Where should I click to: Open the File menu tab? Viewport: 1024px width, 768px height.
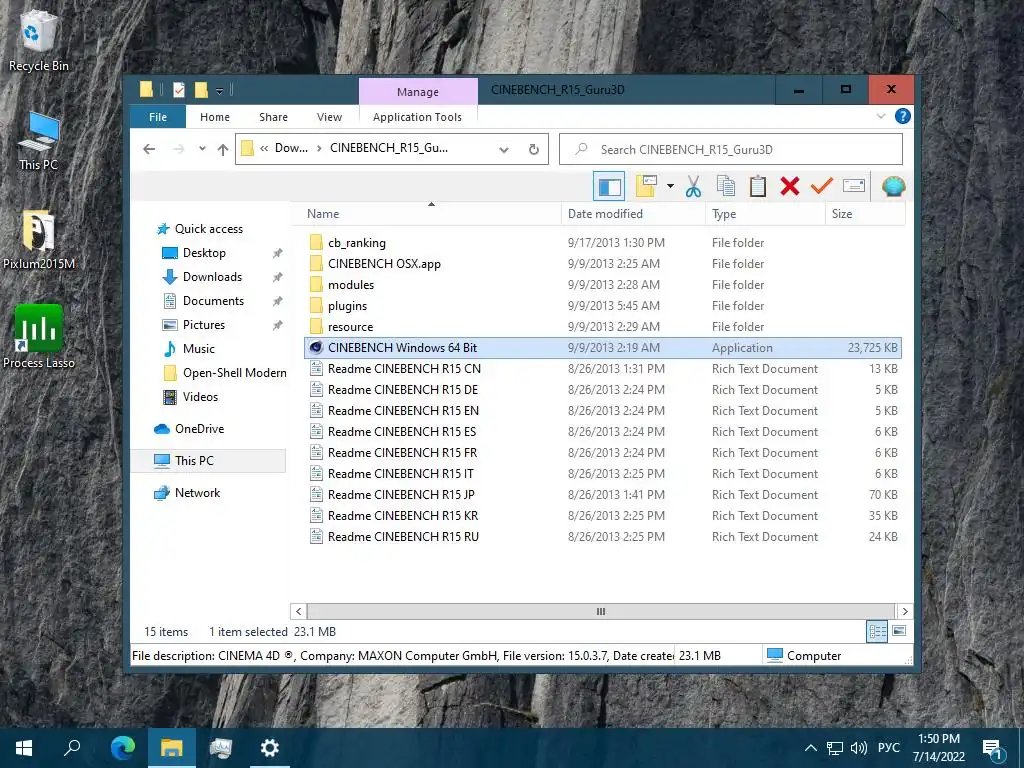(x=158, y=117)
